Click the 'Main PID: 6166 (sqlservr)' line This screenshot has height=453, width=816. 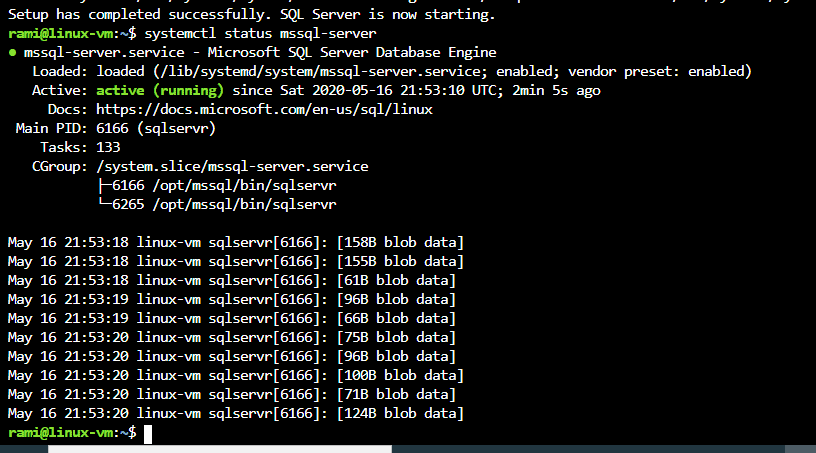coord(116,128)
